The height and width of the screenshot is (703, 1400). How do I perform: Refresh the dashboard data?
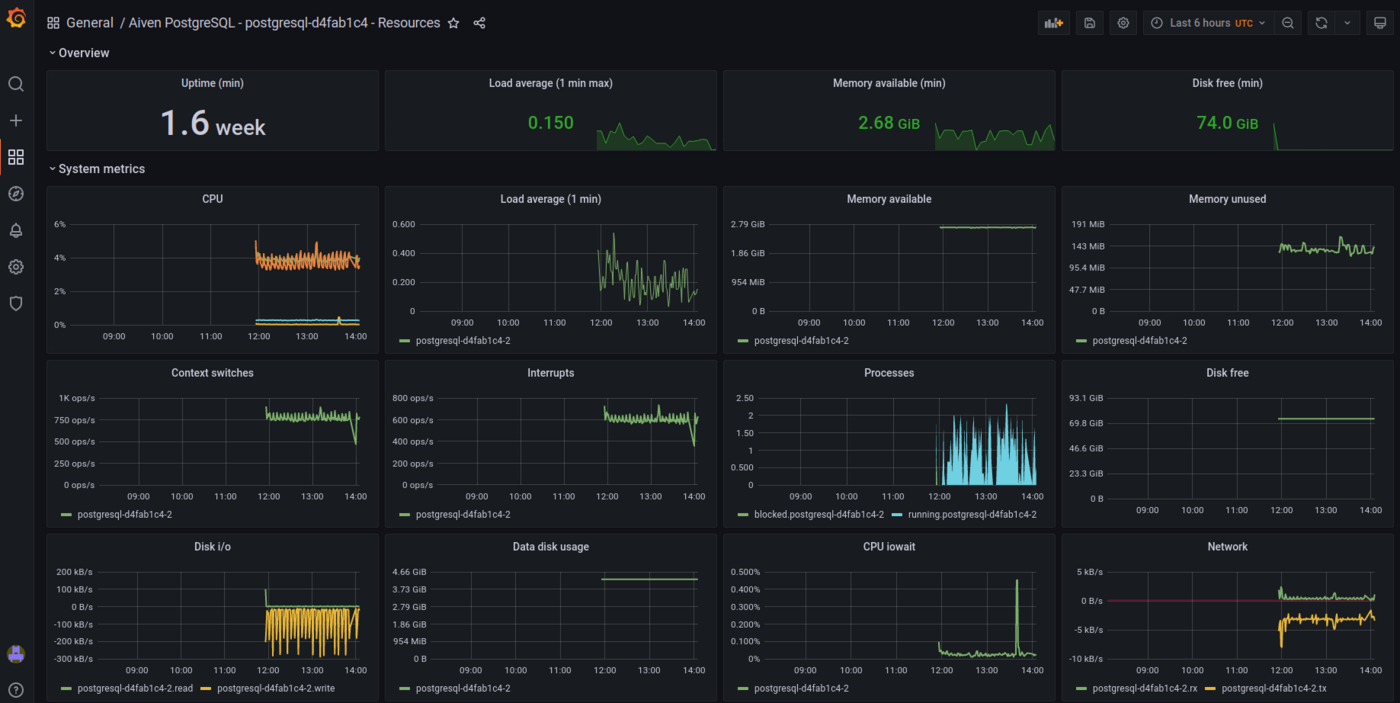1321,22
